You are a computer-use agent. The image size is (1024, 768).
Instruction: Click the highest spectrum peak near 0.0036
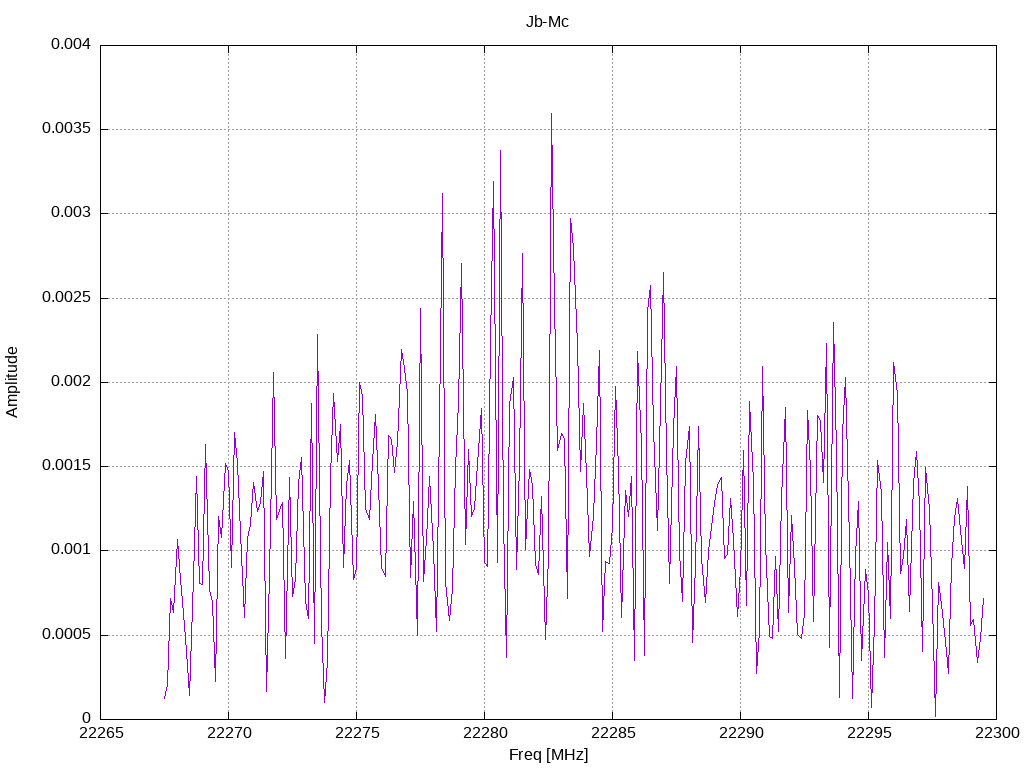click(551, 115)
